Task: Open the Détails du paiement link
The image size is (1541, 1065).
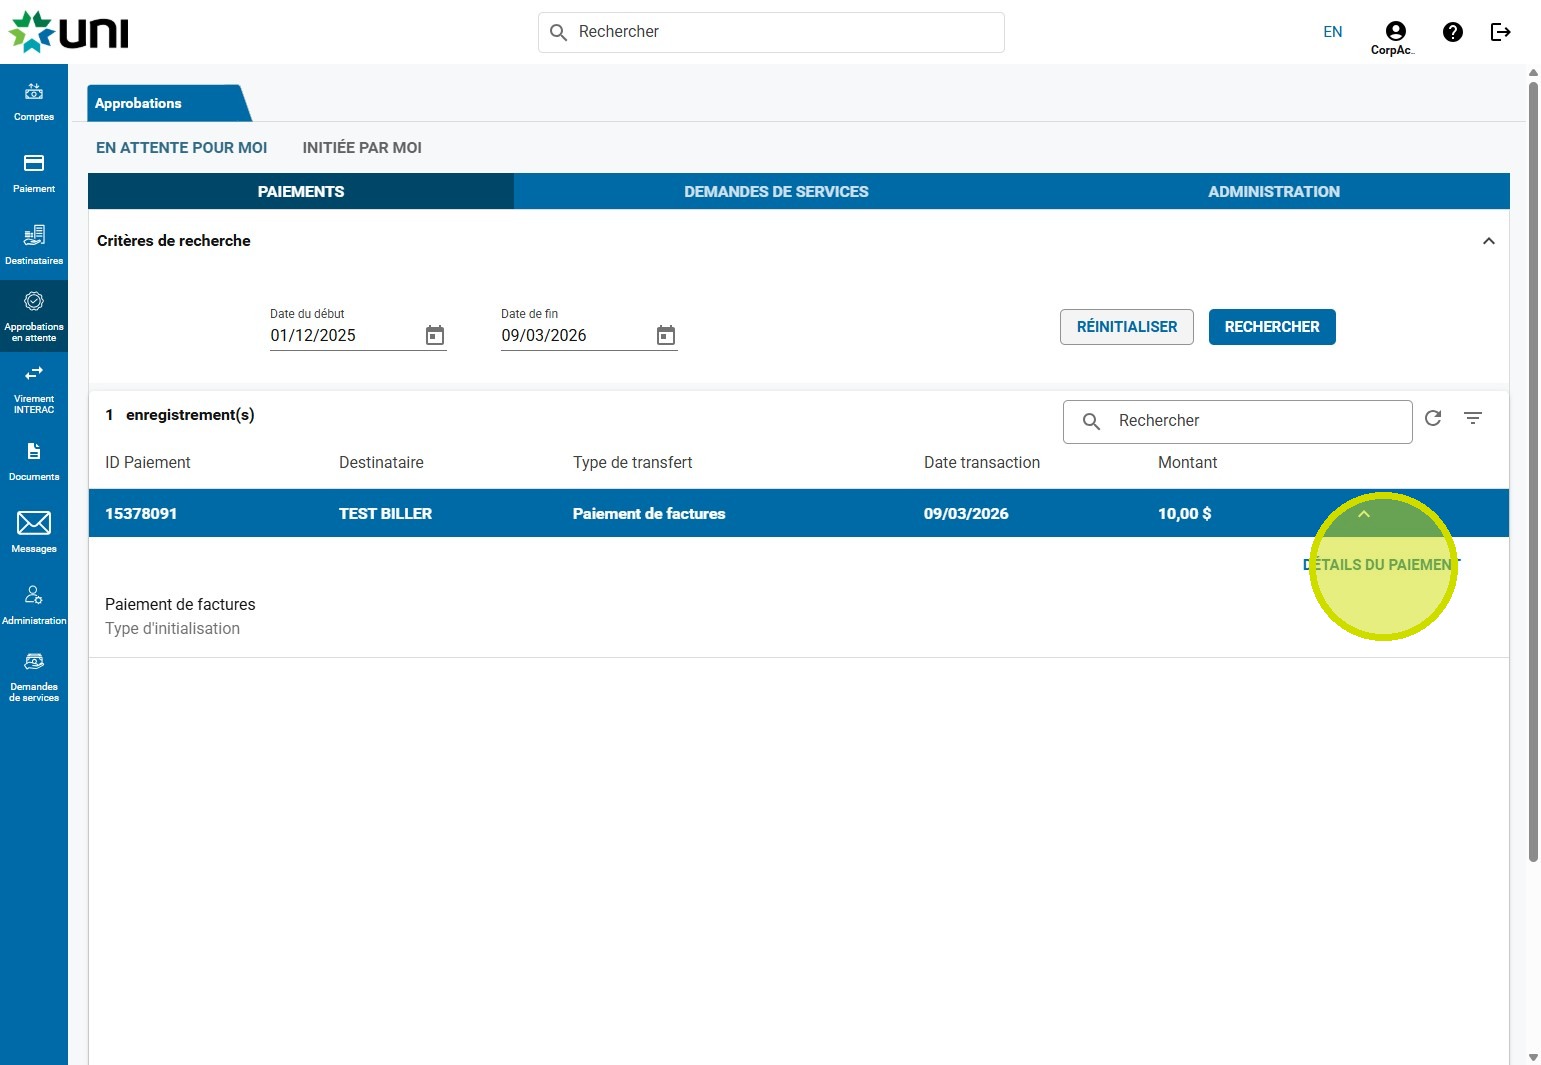Action: click(1381, 565)
